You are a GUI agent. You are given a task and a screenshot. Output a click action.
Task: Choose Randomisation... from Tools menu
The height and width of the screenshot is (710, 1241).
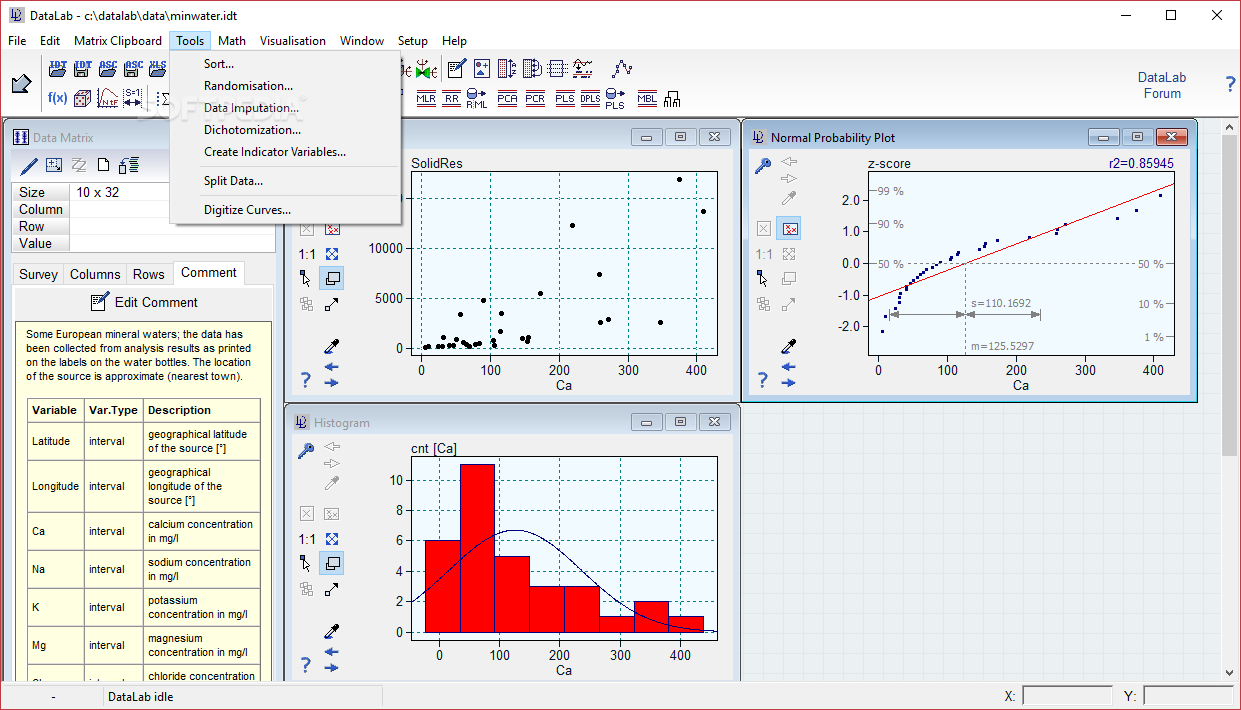click(x=248, y=86)
